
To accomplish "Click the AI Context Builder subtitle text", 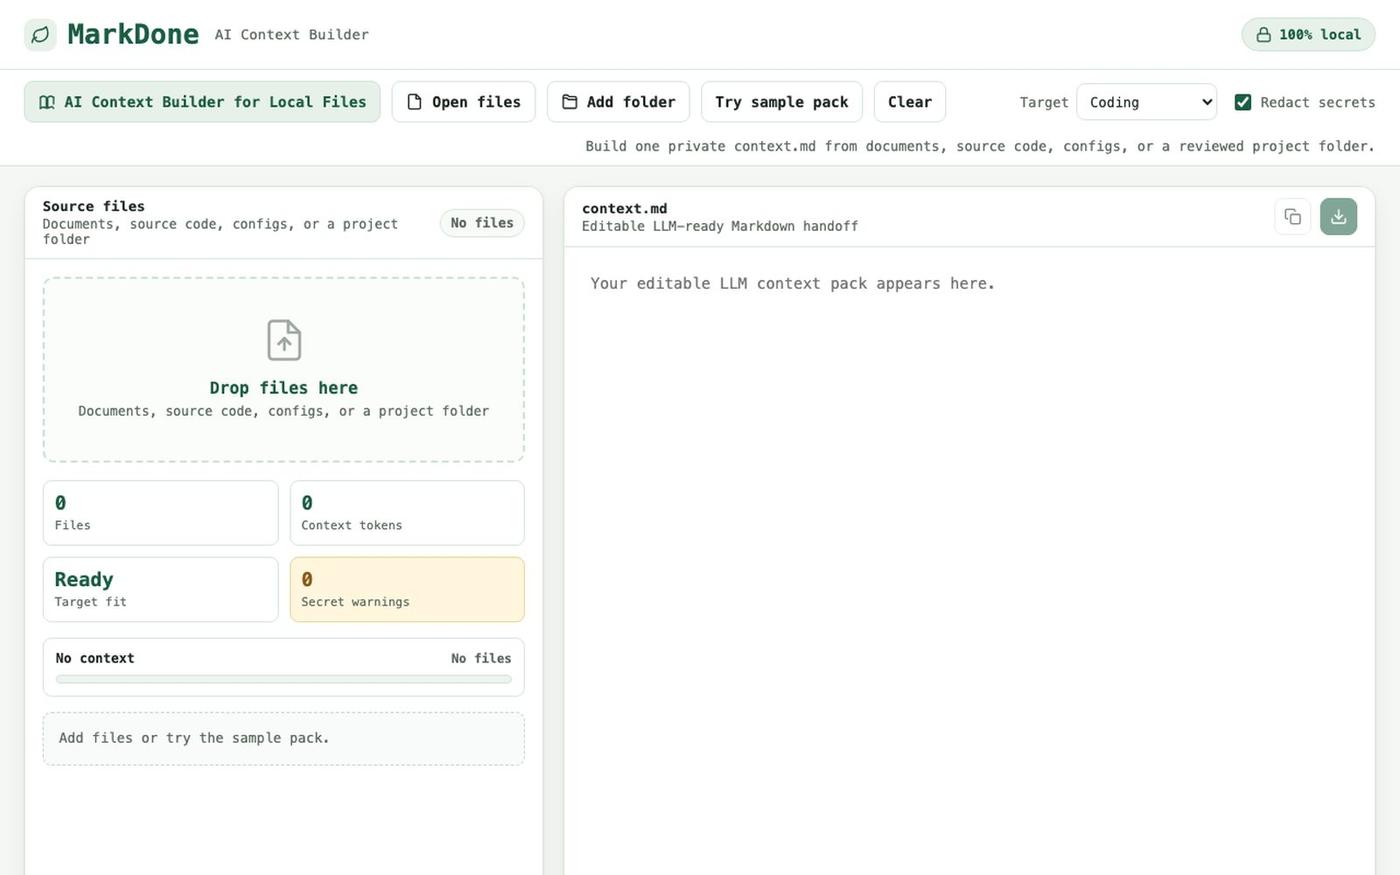I will pyautogui.click(x=292, y=35).
